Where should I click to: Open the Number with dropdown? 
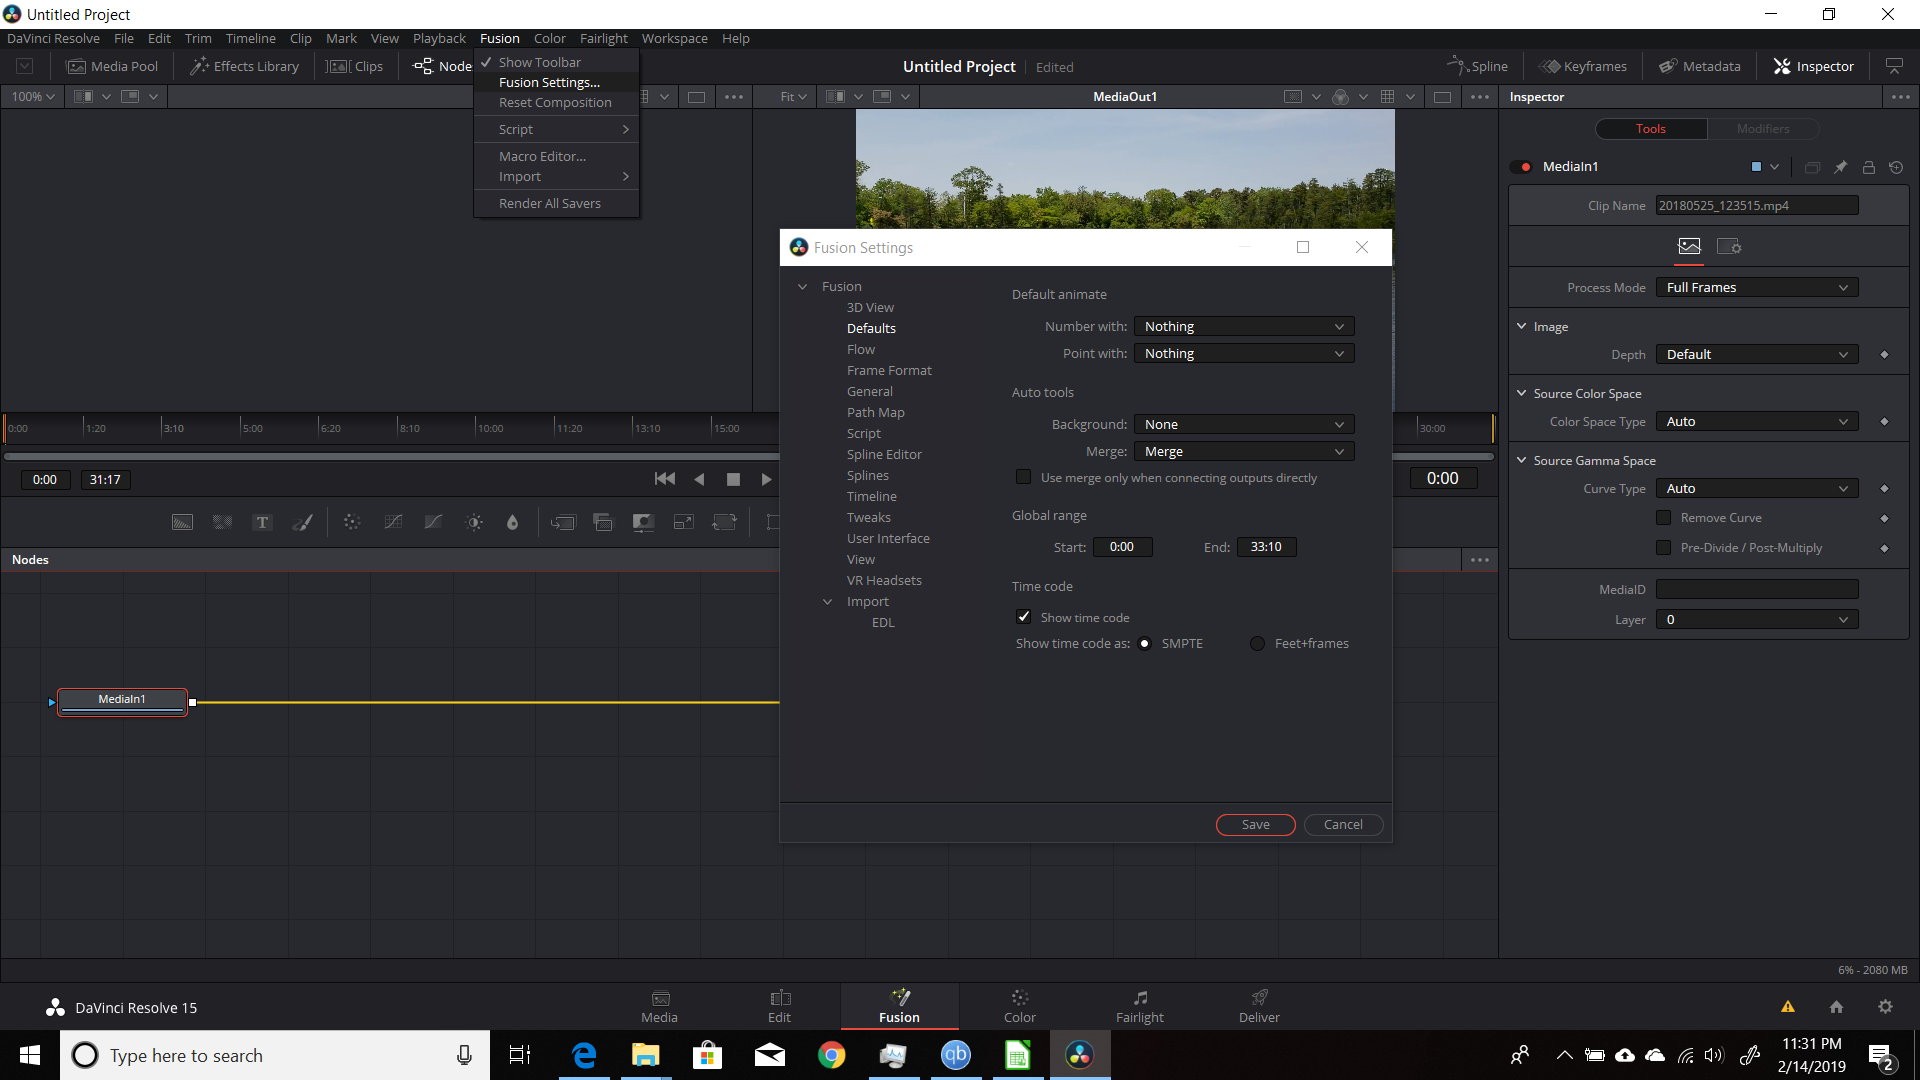pyautogui.click(x=1244, y=327)
